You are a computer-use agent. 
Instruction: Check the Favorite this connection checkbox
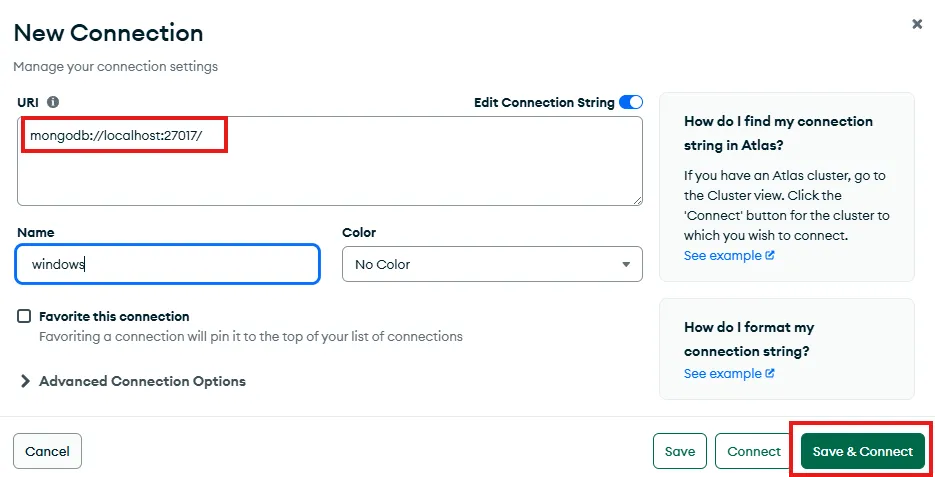tap(24, 316)
